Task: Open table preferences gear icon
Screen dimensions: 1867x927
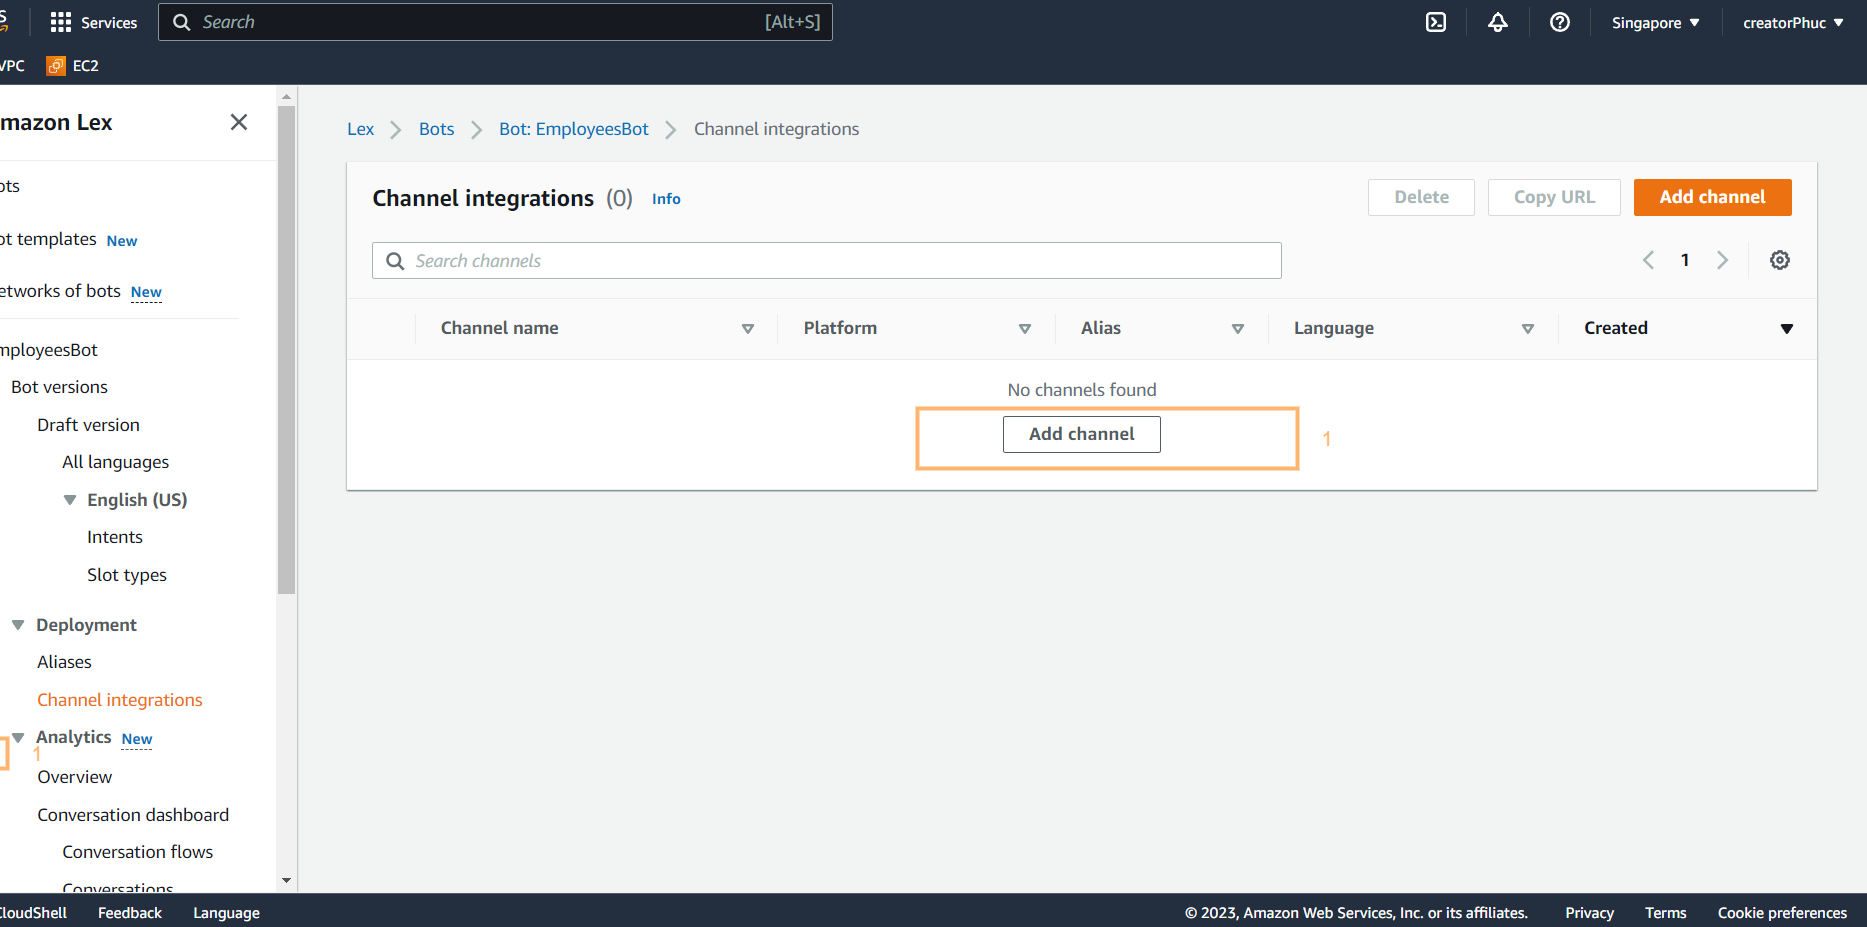Action: [1780, 260]
